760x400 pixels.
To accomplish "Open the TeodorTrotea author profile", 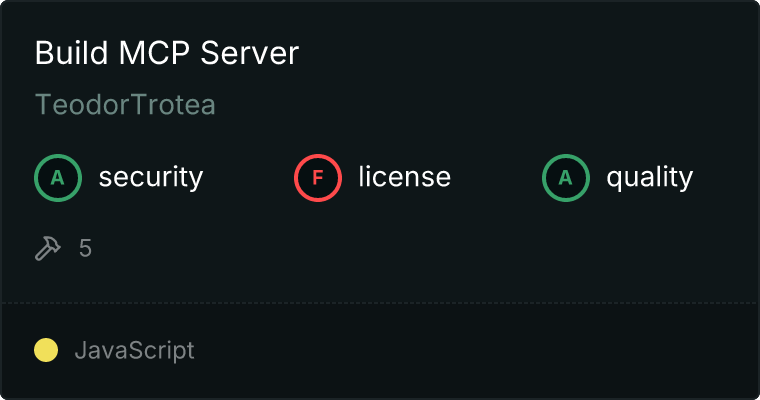I will [125, 104].
